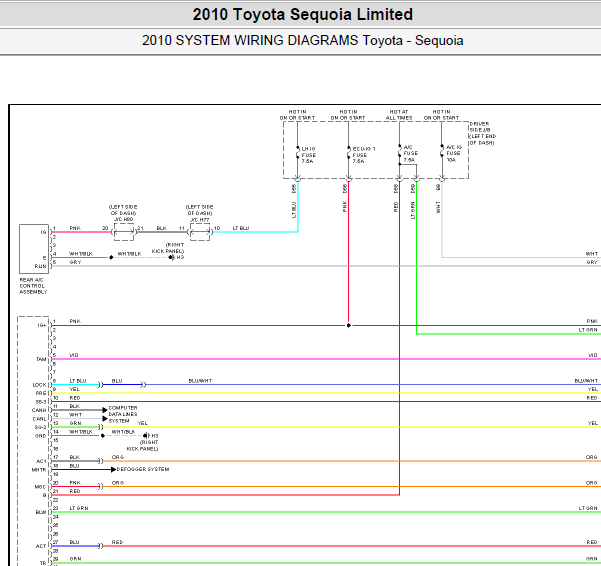The image size is (601, 566).
Task: Click the "BLU" wire label at pin 18
Action: tap(74, 466)
